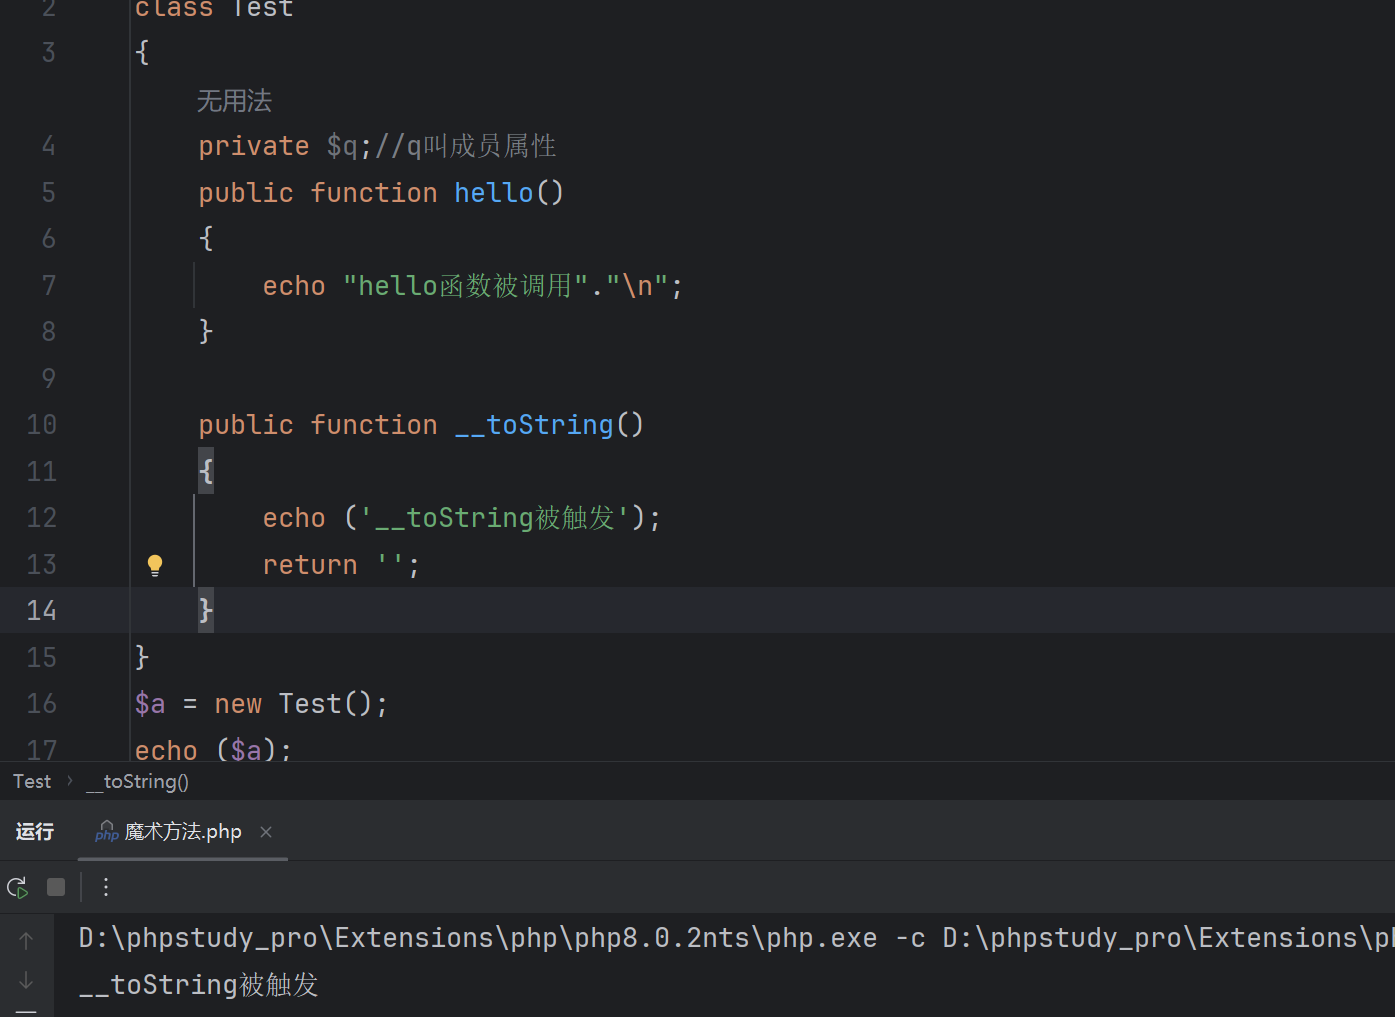This screenshot has width=1395, height=1017.
Task: Click line number 14 in the gutter
Action: pyautogui.click(x=42, y=610)
